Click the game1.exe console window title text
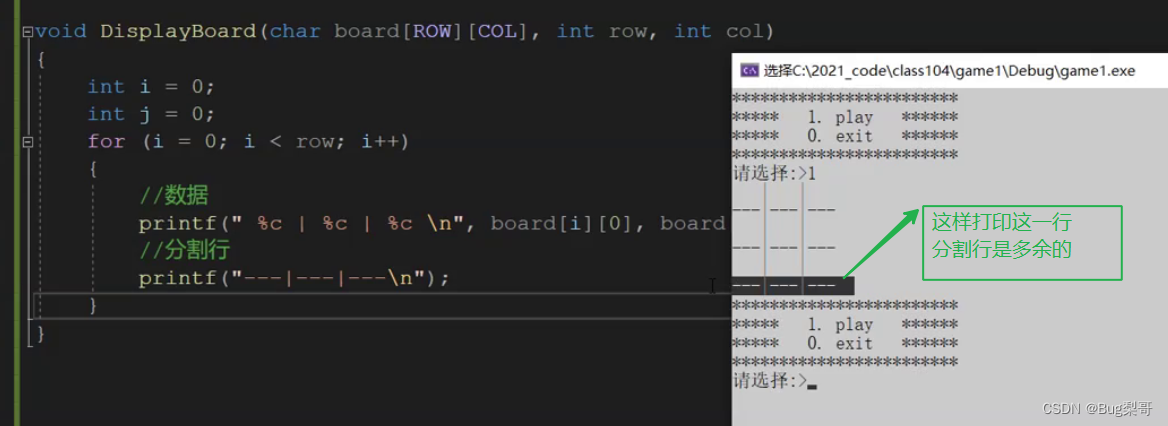The height and width of the screenshot is (426, 1168). 949,71
